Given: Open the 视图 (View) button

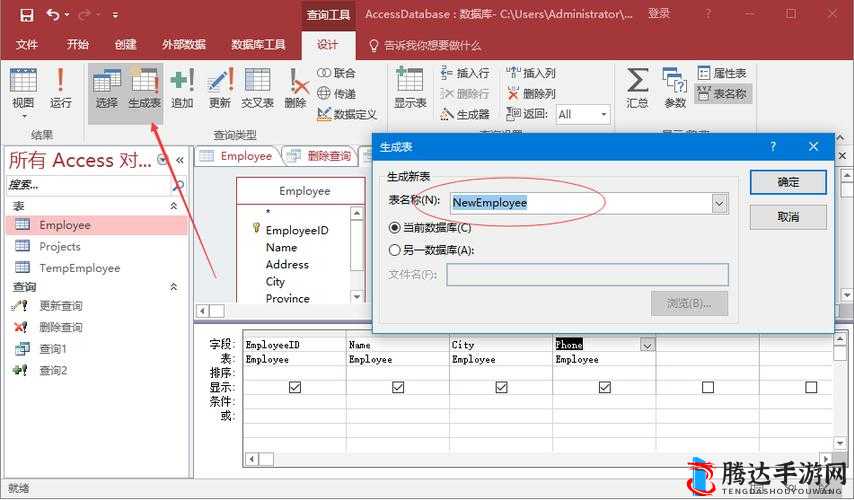Looking at the screenshot, I should [x=23, y=89].
